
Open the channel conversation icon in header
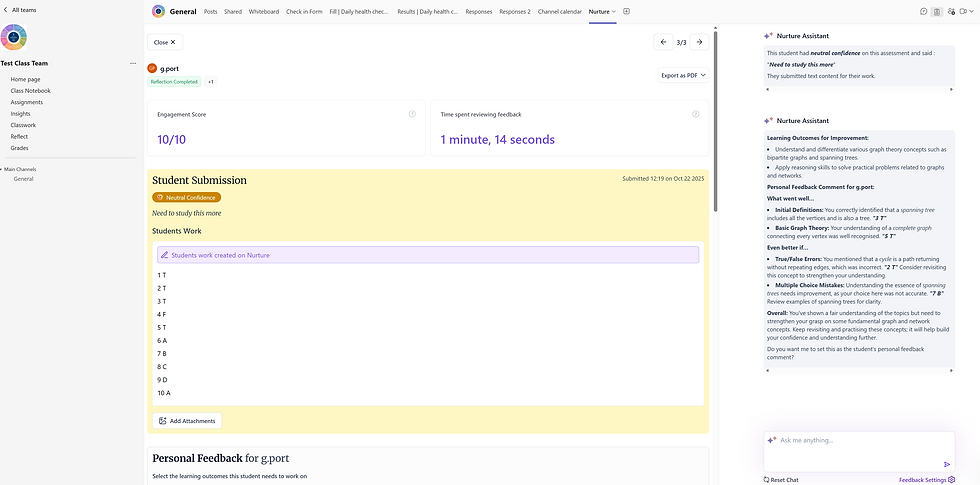point(924,11)
